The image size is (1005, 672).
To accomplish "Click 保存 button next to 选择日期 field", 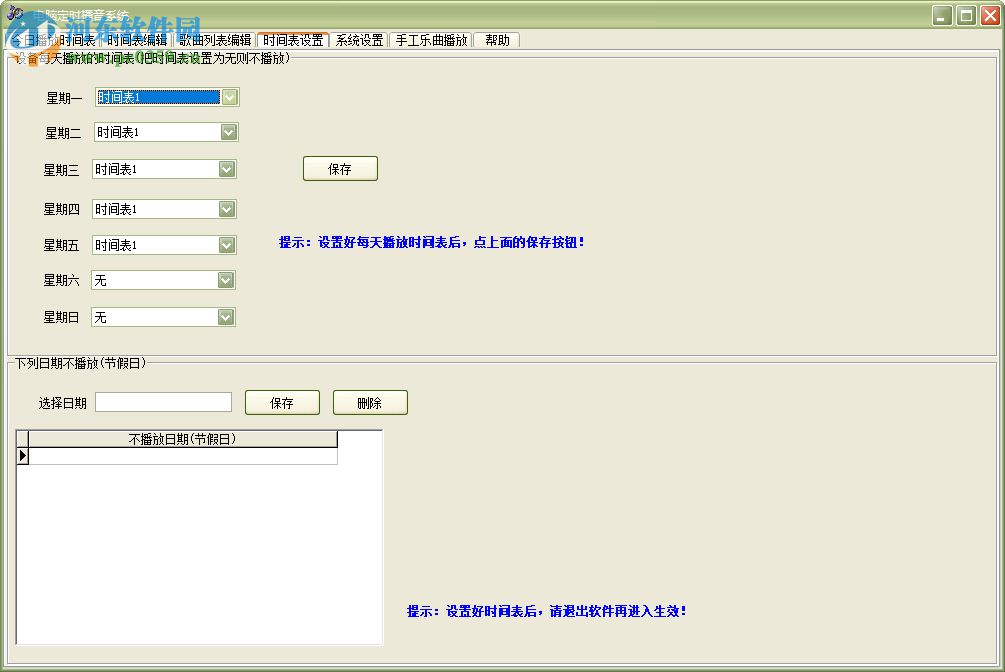I will pos(282,403).
